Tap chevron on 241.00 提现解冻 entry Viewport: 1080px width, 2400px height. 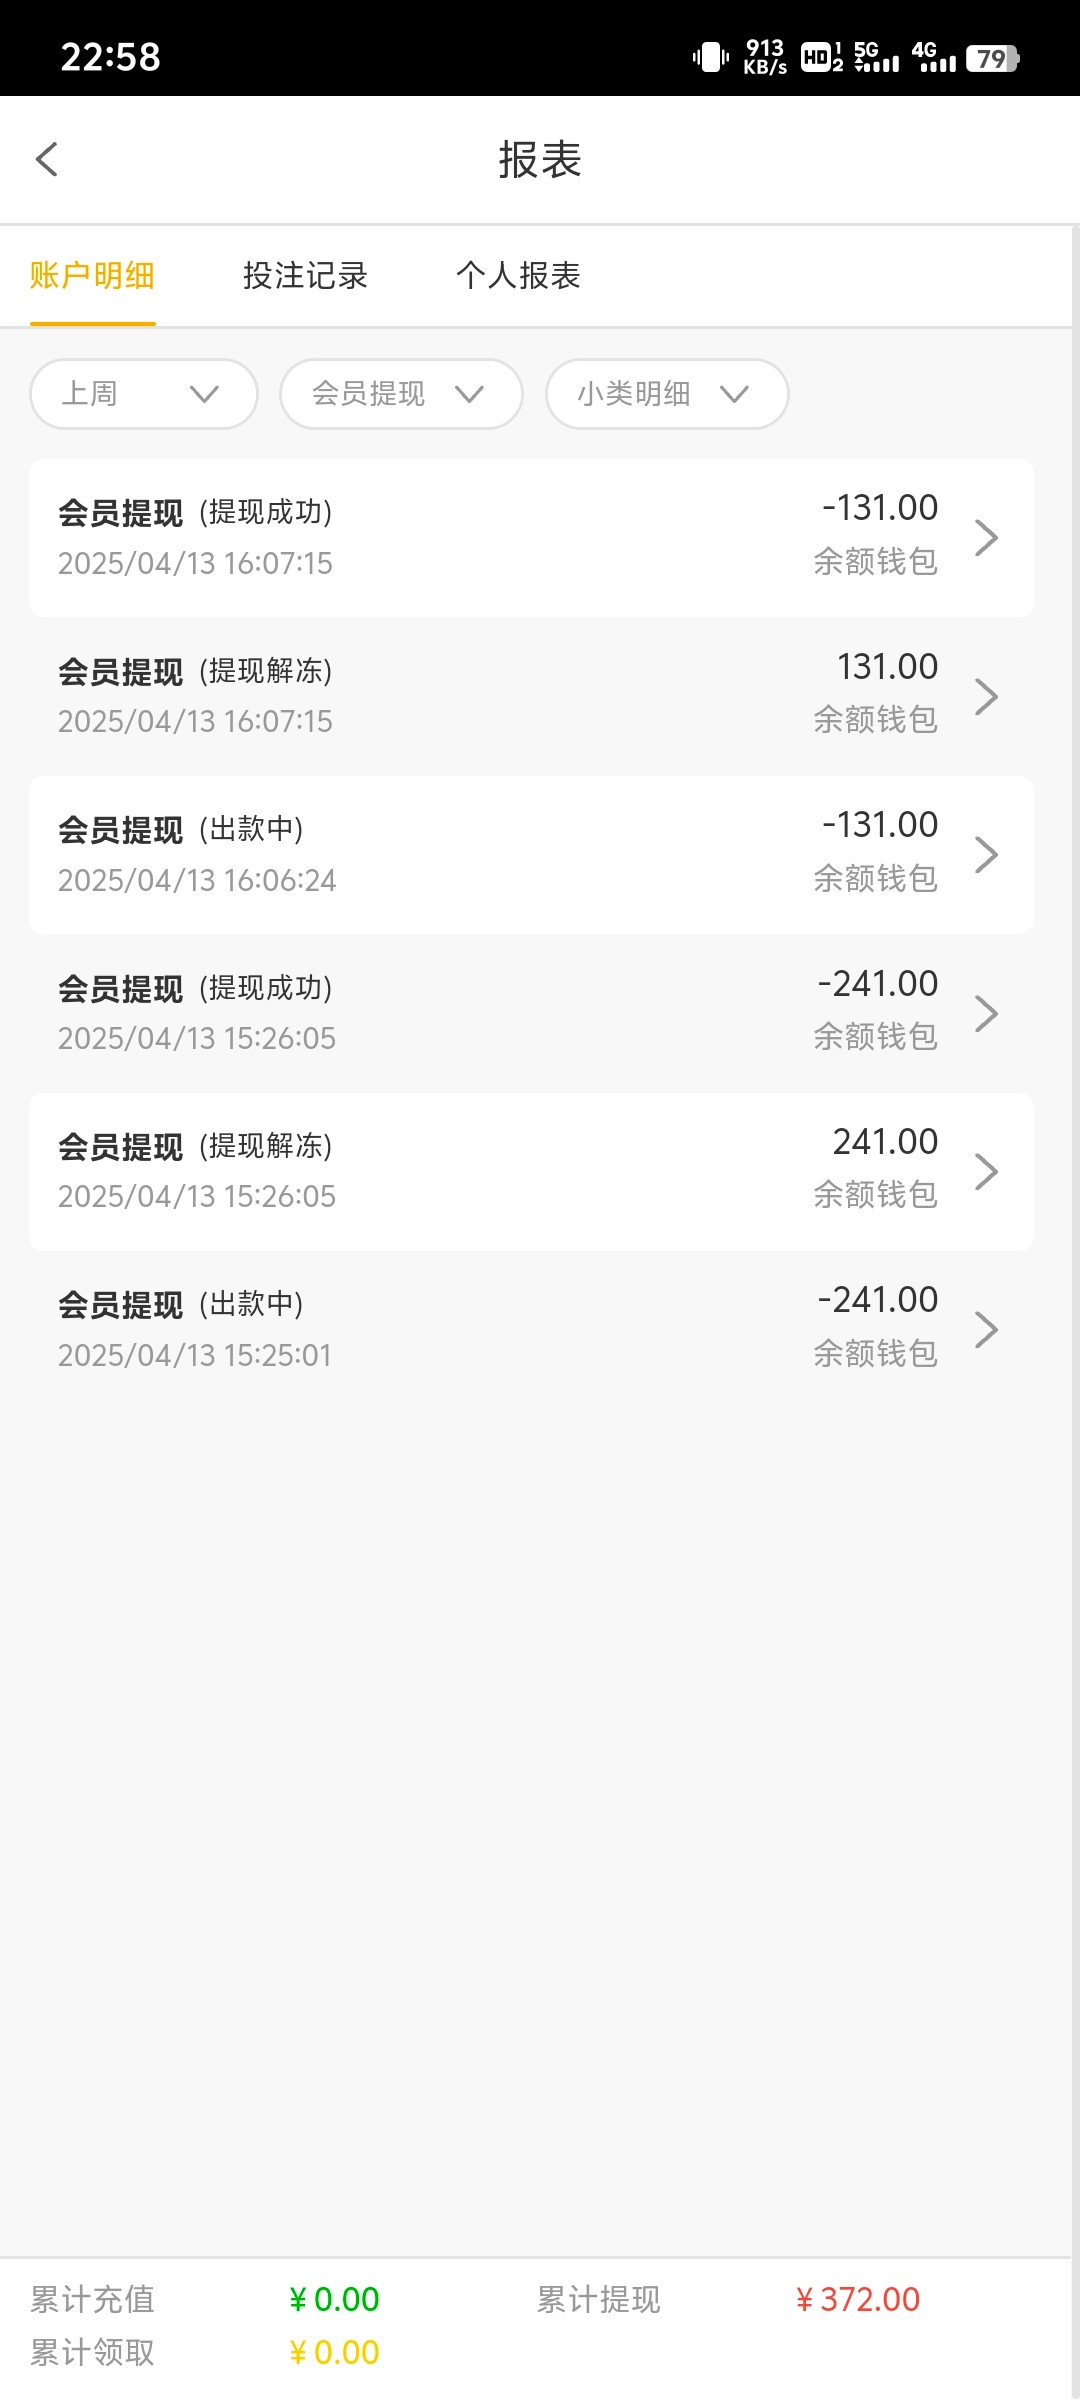tap(986, 1171)
